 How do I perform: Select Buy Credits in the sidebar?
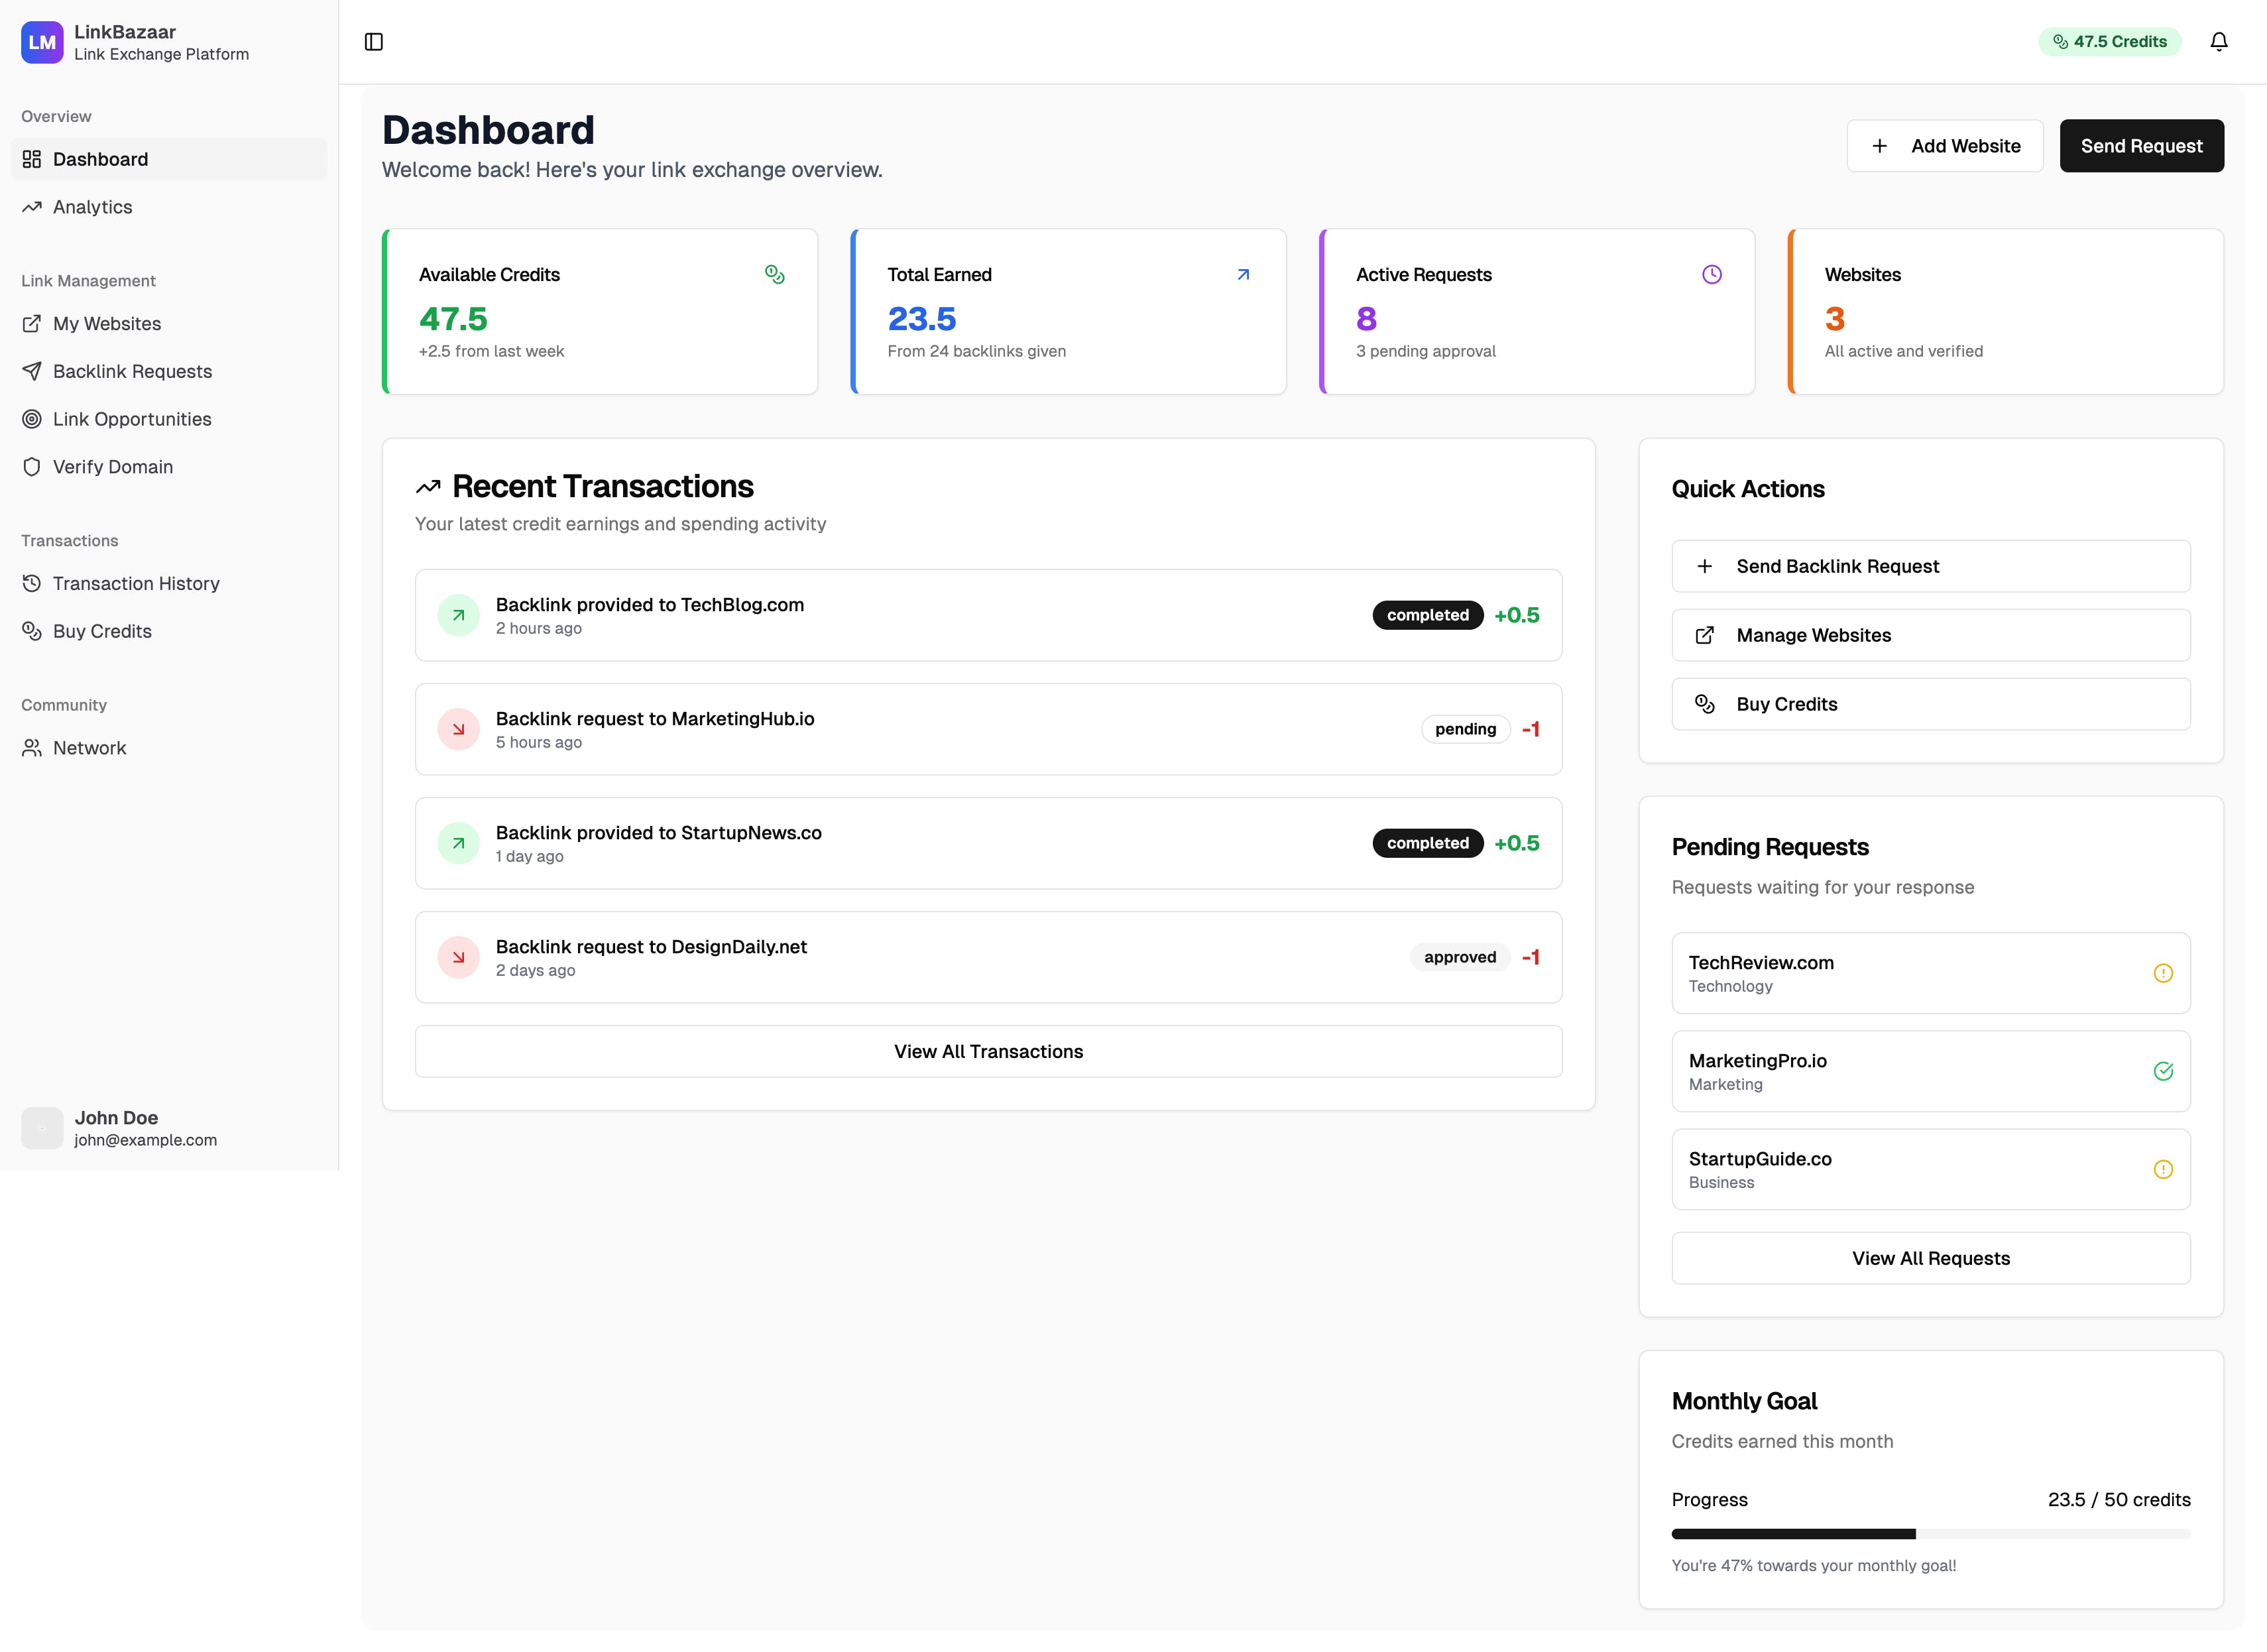coord(169,631)
